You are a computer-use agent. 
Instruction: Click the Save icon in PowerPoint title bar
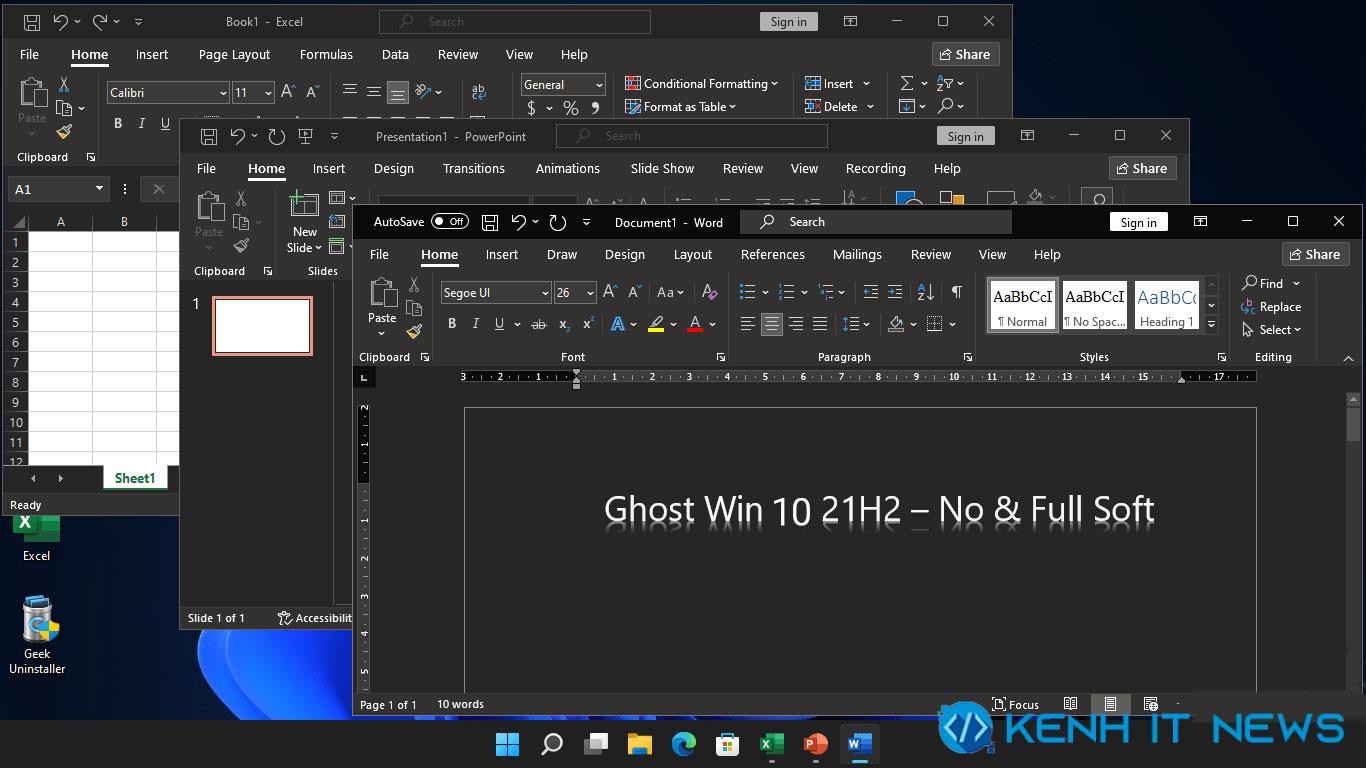pyautogui.click(x=209, y=136)
